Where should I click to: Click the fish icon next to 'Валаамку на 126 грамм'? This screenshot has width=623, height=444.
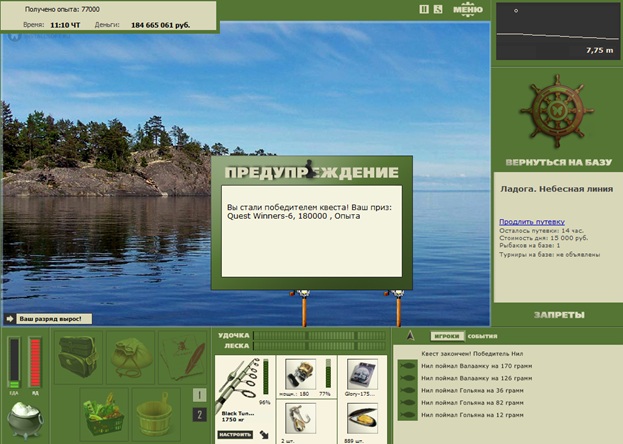click(407, 378)
